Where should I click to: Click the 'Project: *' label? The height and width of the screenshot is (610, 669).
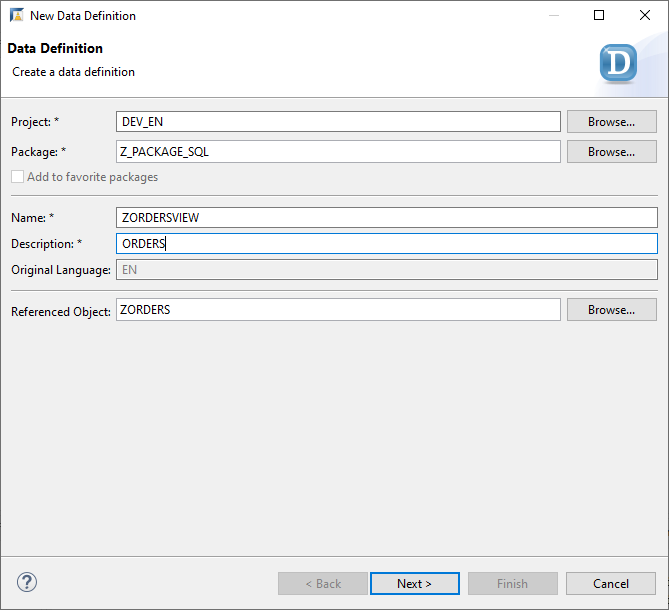tap(35, 122)
